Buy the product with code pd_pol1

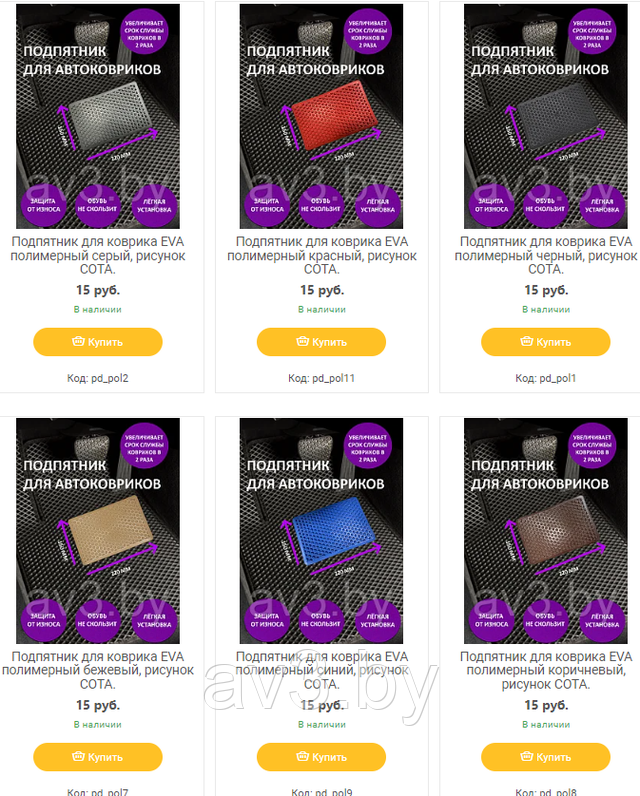[x=546, y=342]
